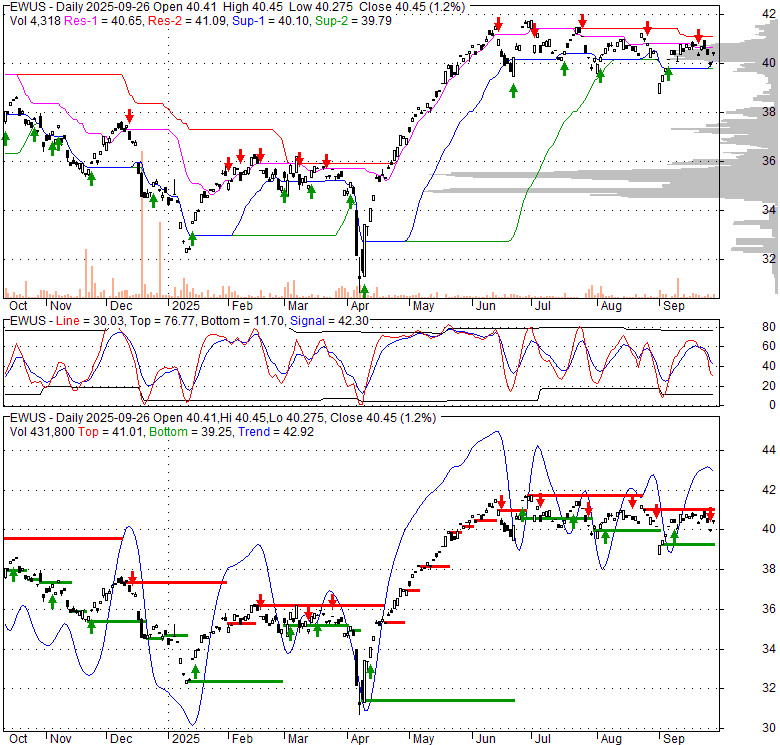Select 'Apr' on the top chart's date axis
This screenshot has height=745, width=780.
click(x=360, y=306)
